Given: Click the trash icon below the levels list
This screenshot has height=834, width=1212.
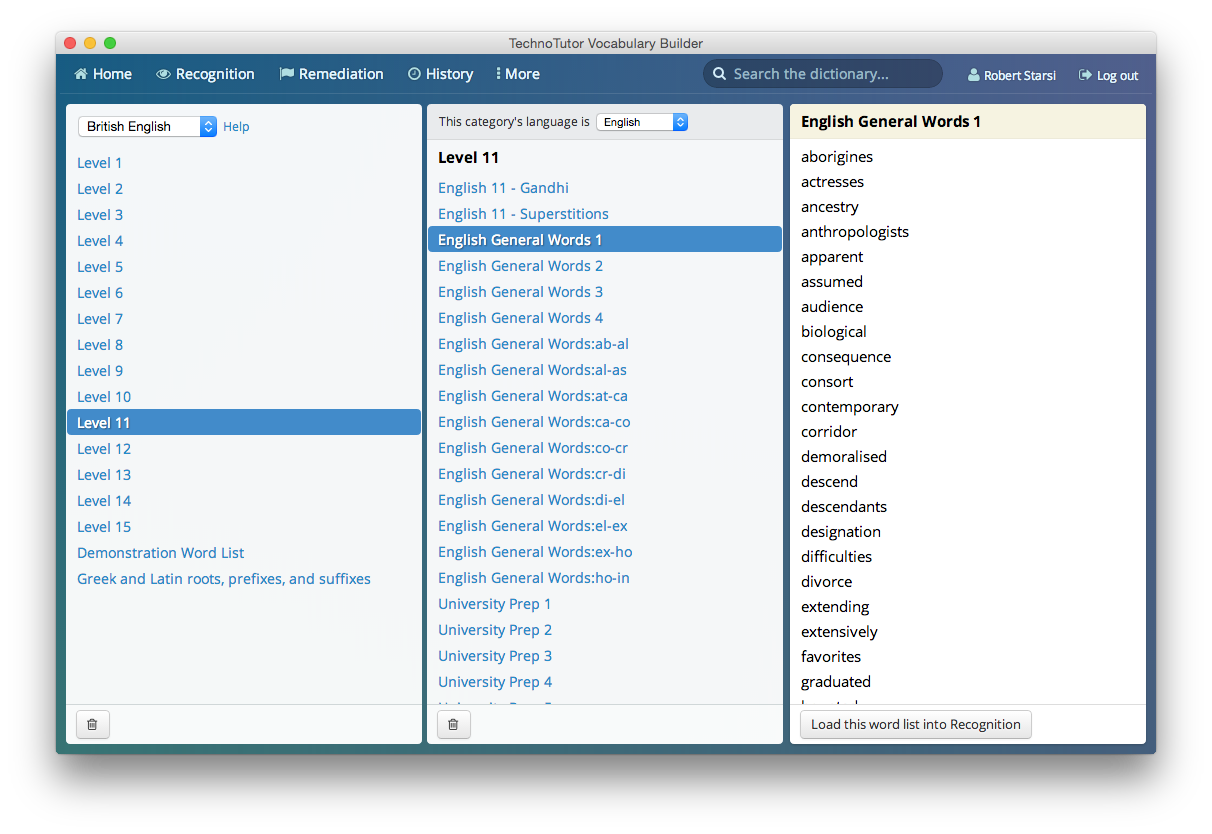Looking at the screenshot, I should (92, 724).
